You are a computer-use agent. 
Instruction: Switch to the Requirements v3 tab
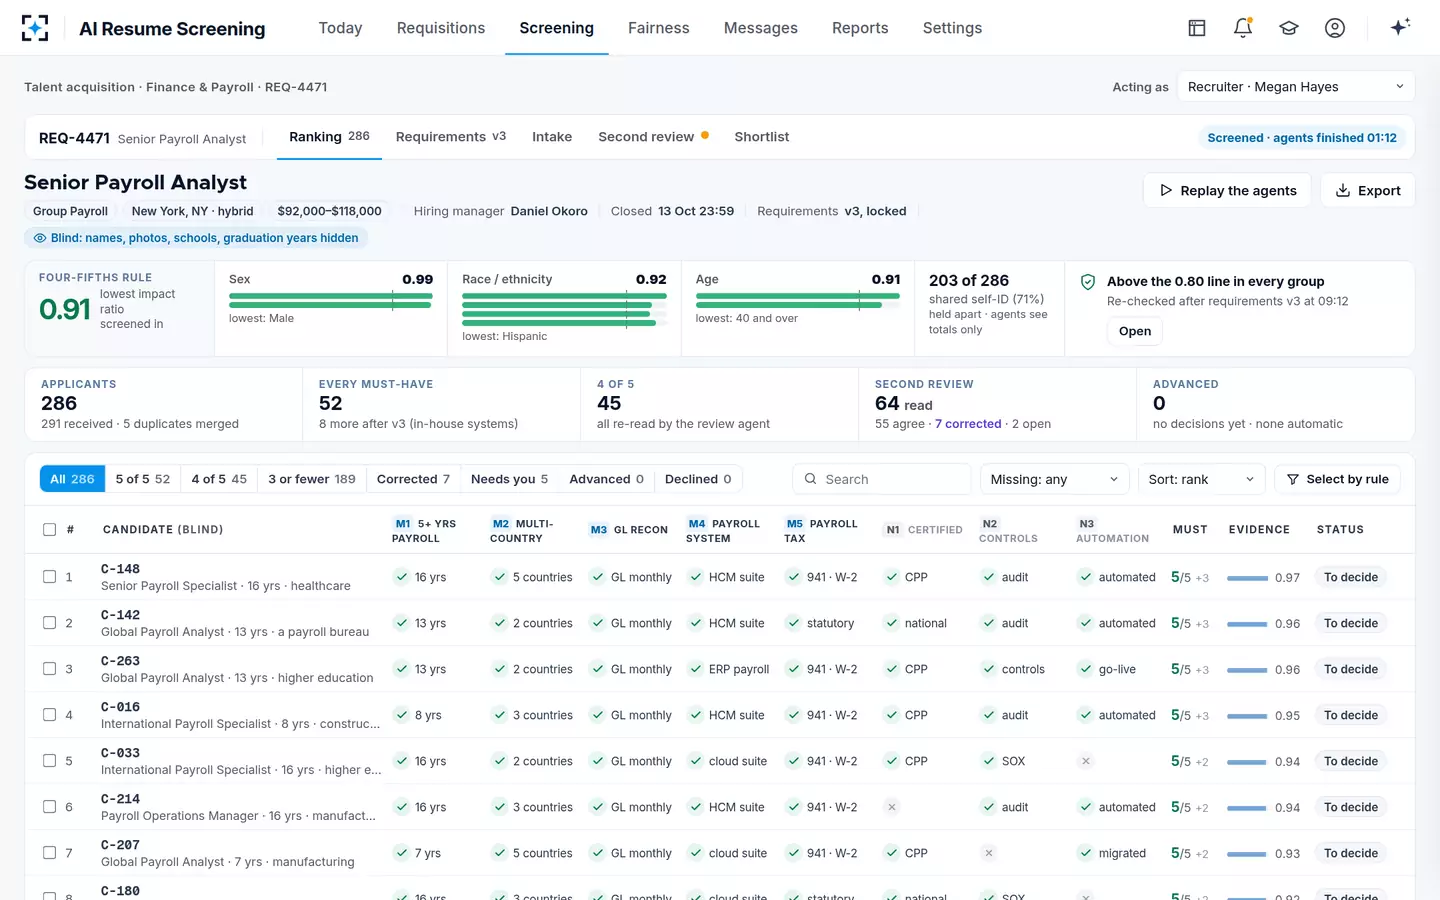[451, 137]
